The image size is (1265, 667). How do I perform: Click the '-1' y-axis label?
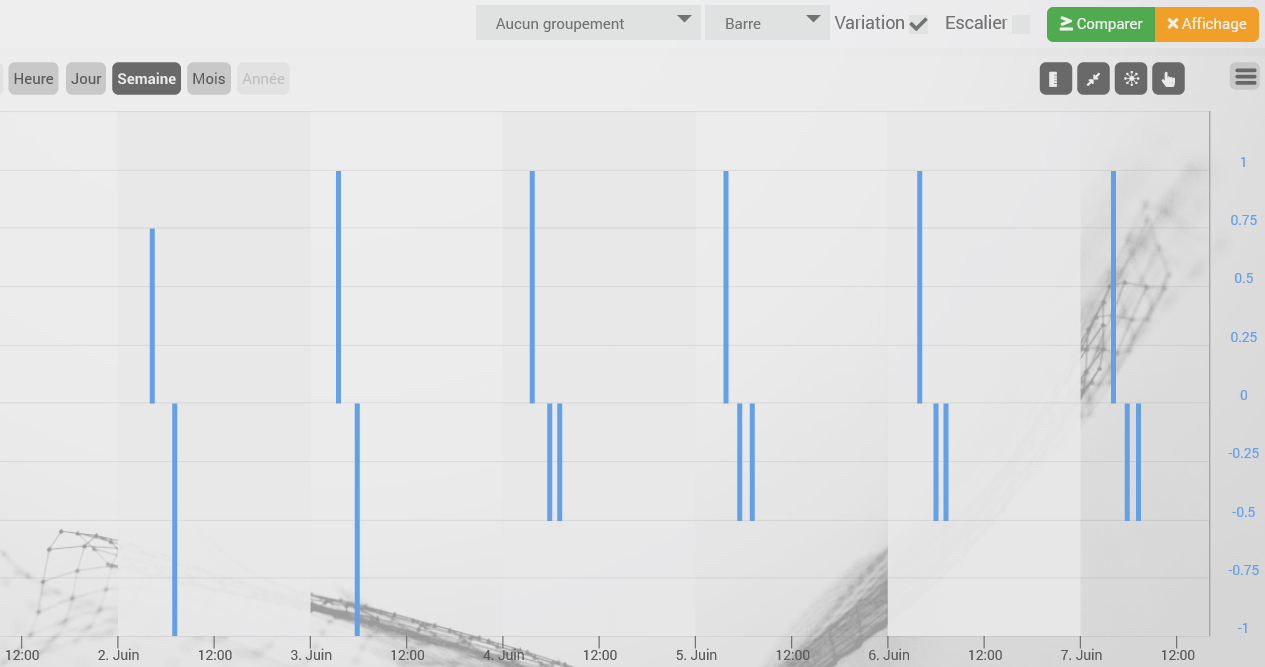click(1242, 628)
